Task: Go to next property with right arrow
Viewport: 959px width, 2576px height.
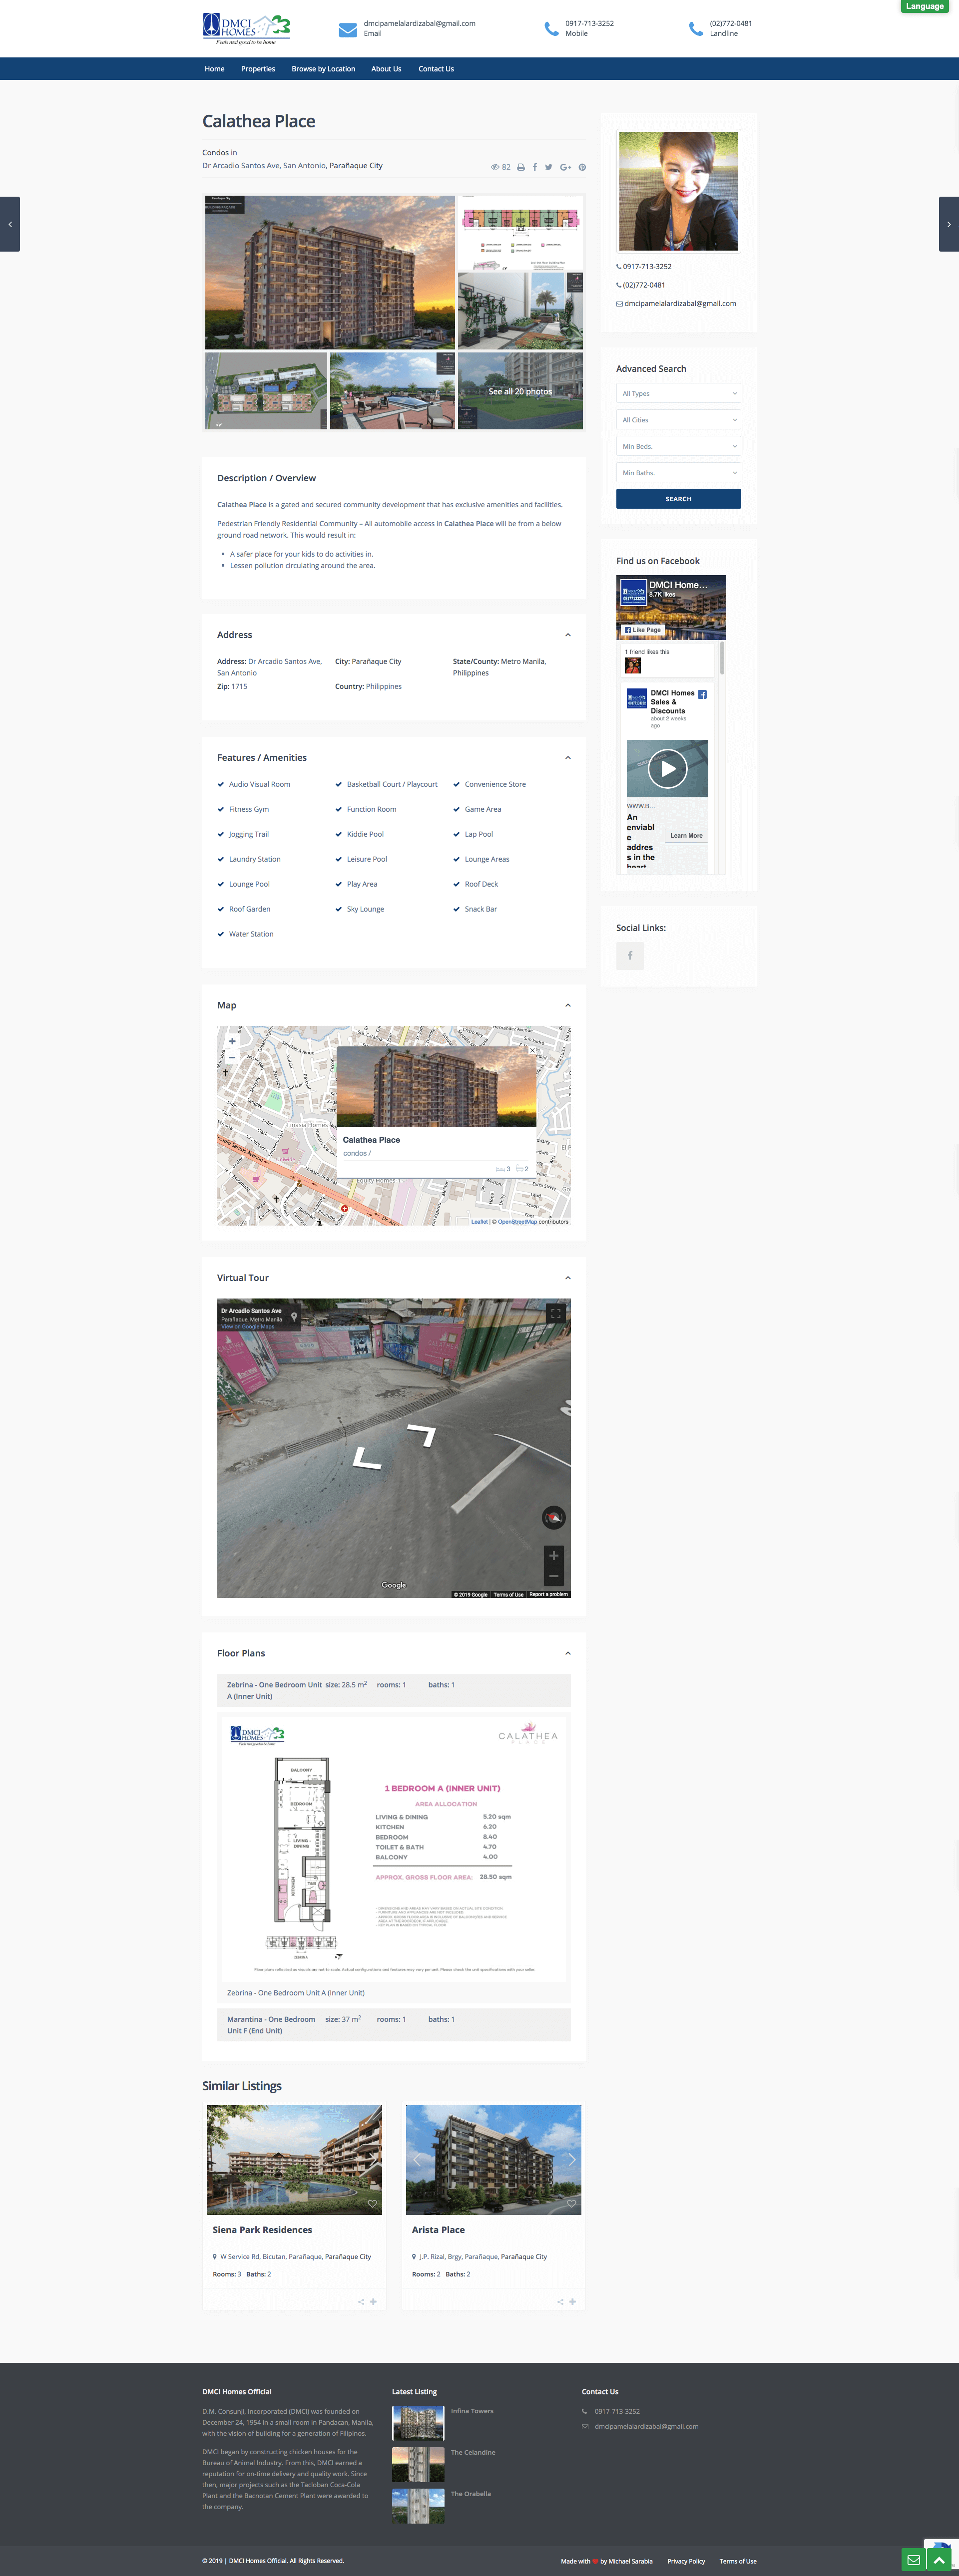Action: [x=949, y=224]
